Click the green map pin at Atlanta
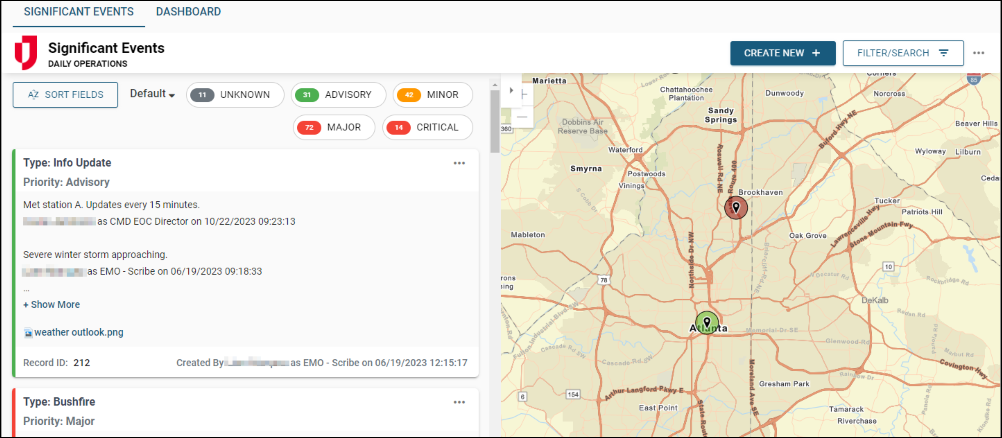The image size is (1002, 438). 707,322
